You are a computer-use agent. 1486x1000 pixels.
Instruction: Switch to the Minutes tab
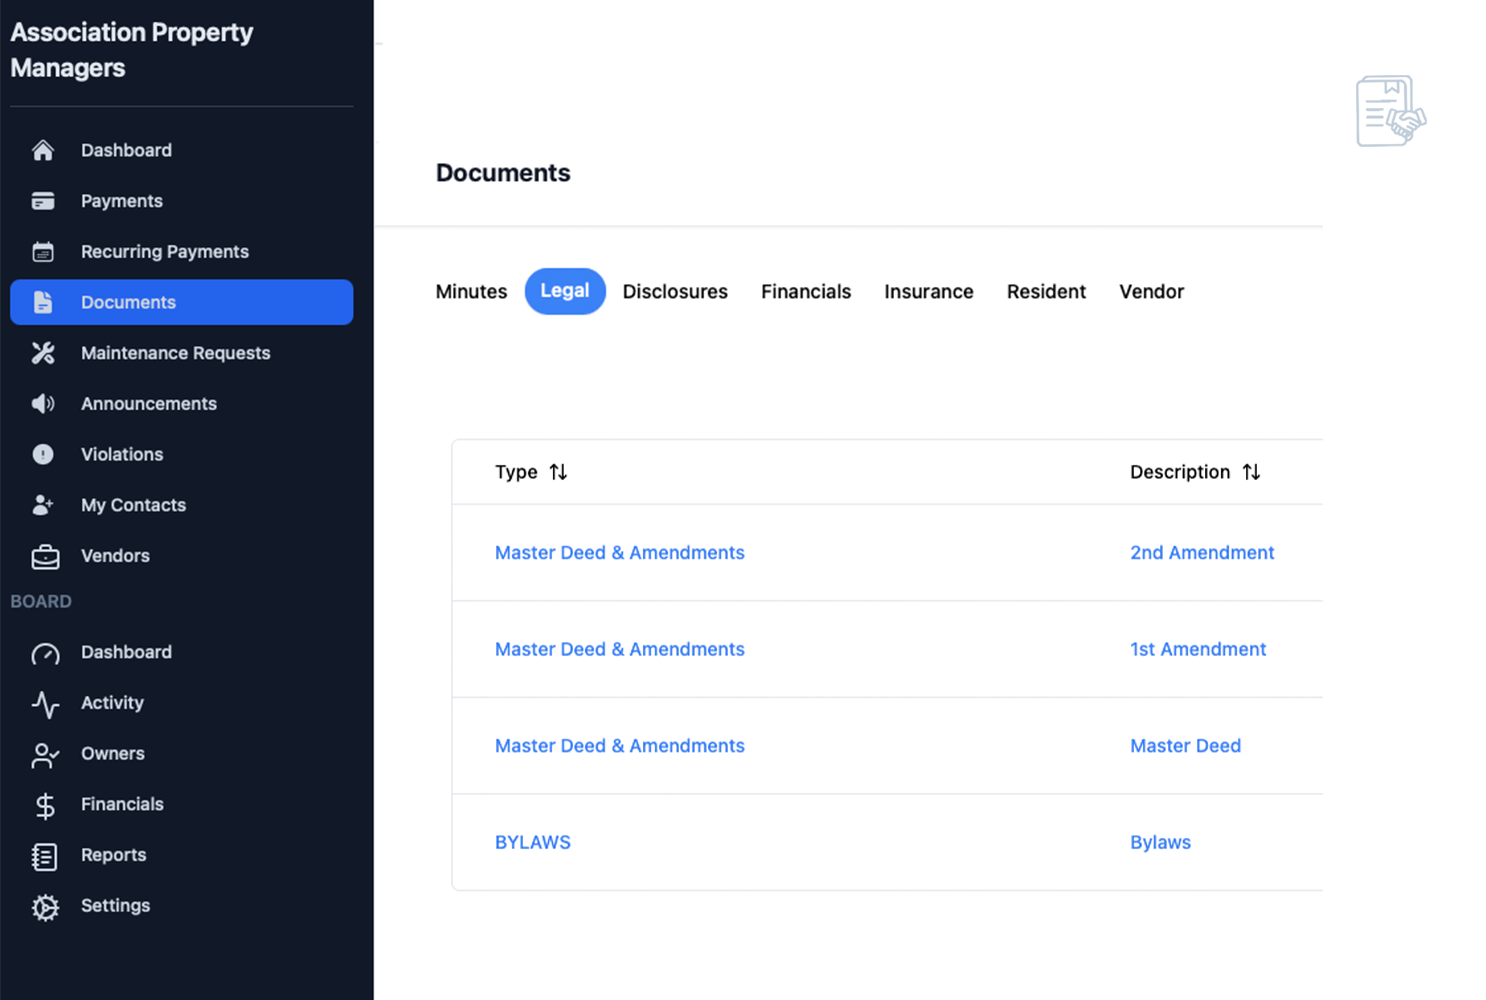tap(471, 292)
